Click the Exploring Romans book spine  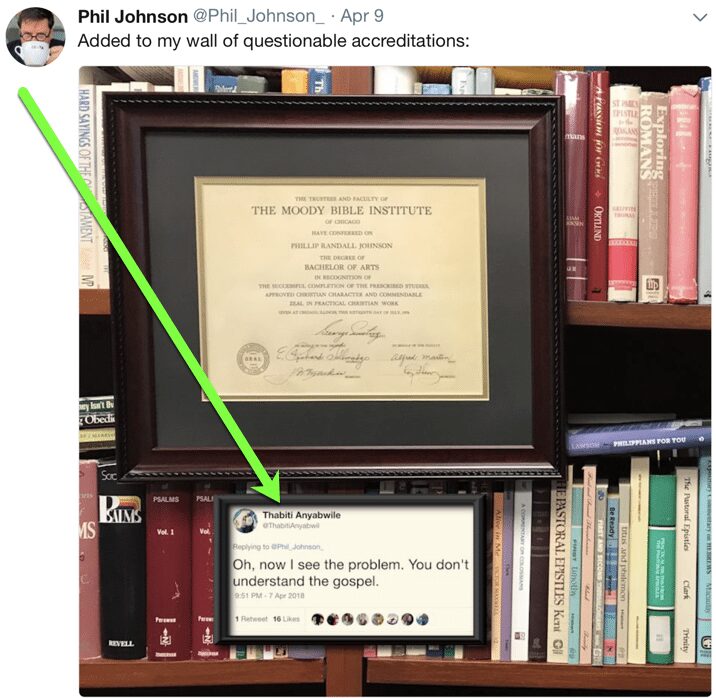pyautogui.click(x=653, y=196)
